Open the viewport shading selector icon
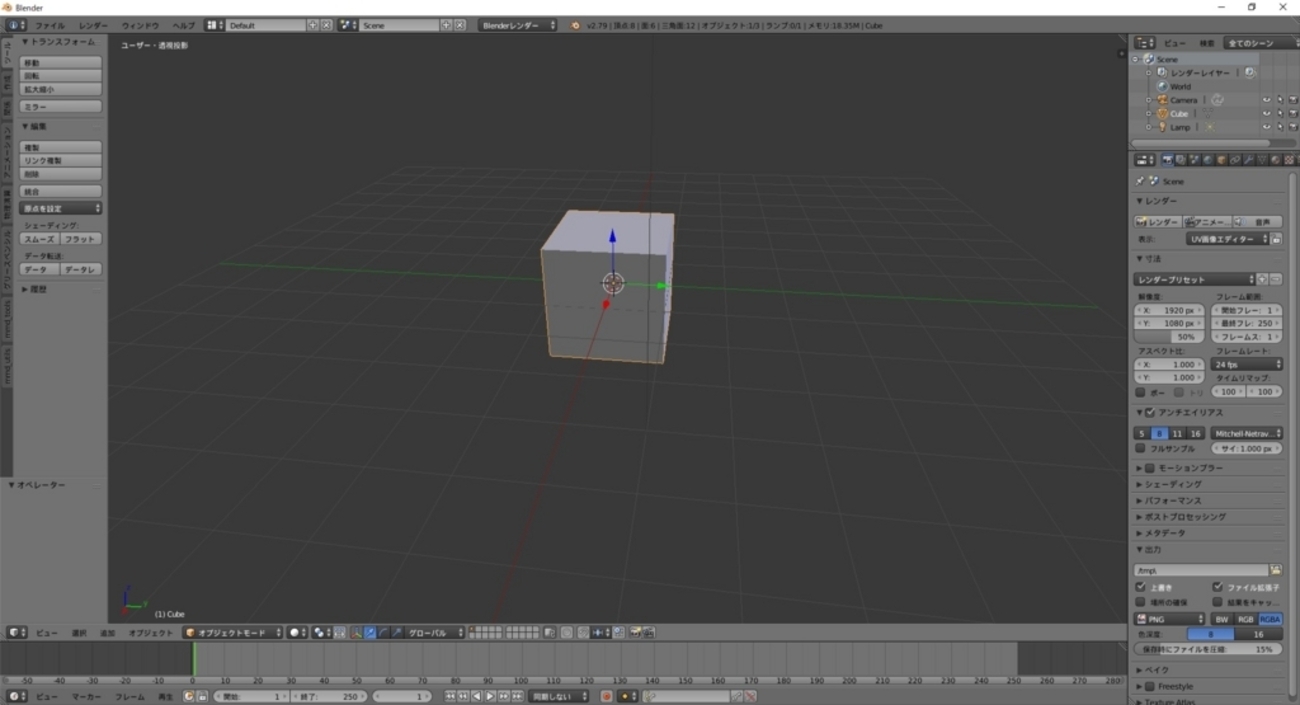1300x705 pixels. pyautogui.click(x=298, y=633)
